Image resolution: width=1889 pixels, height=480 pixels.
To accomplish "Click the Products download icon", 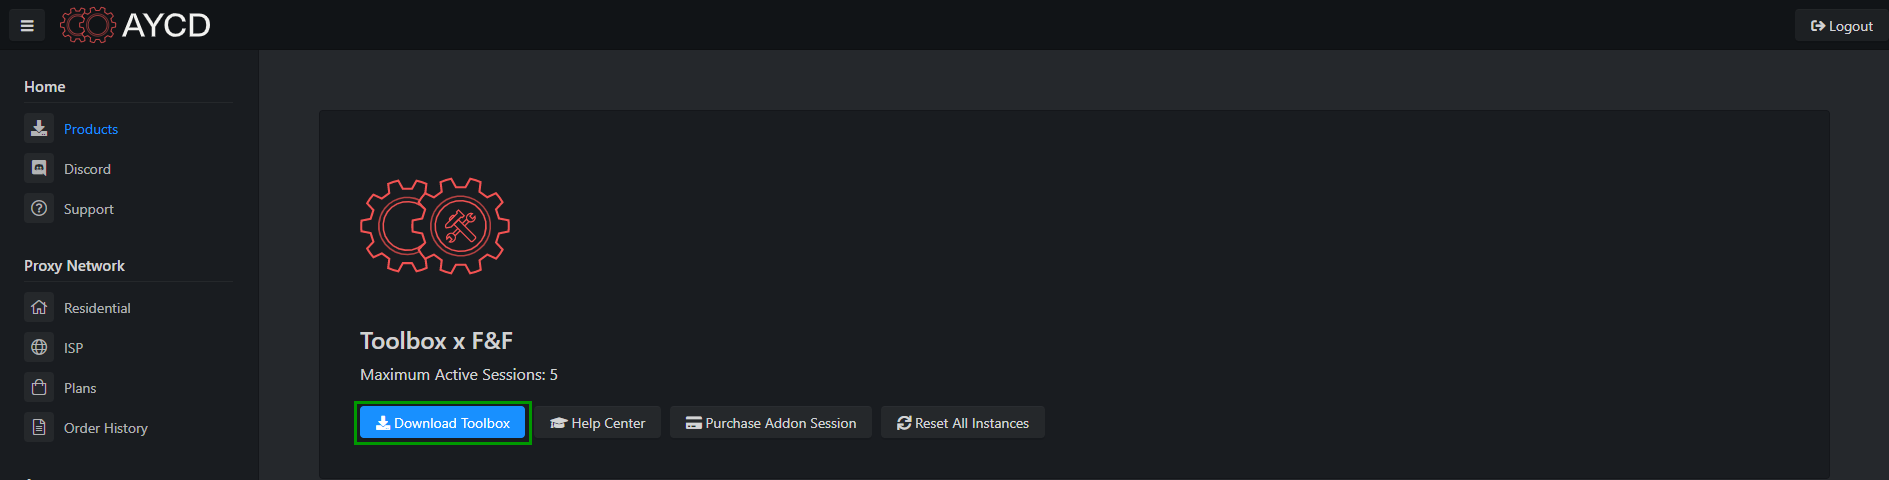I will [39, 128].
